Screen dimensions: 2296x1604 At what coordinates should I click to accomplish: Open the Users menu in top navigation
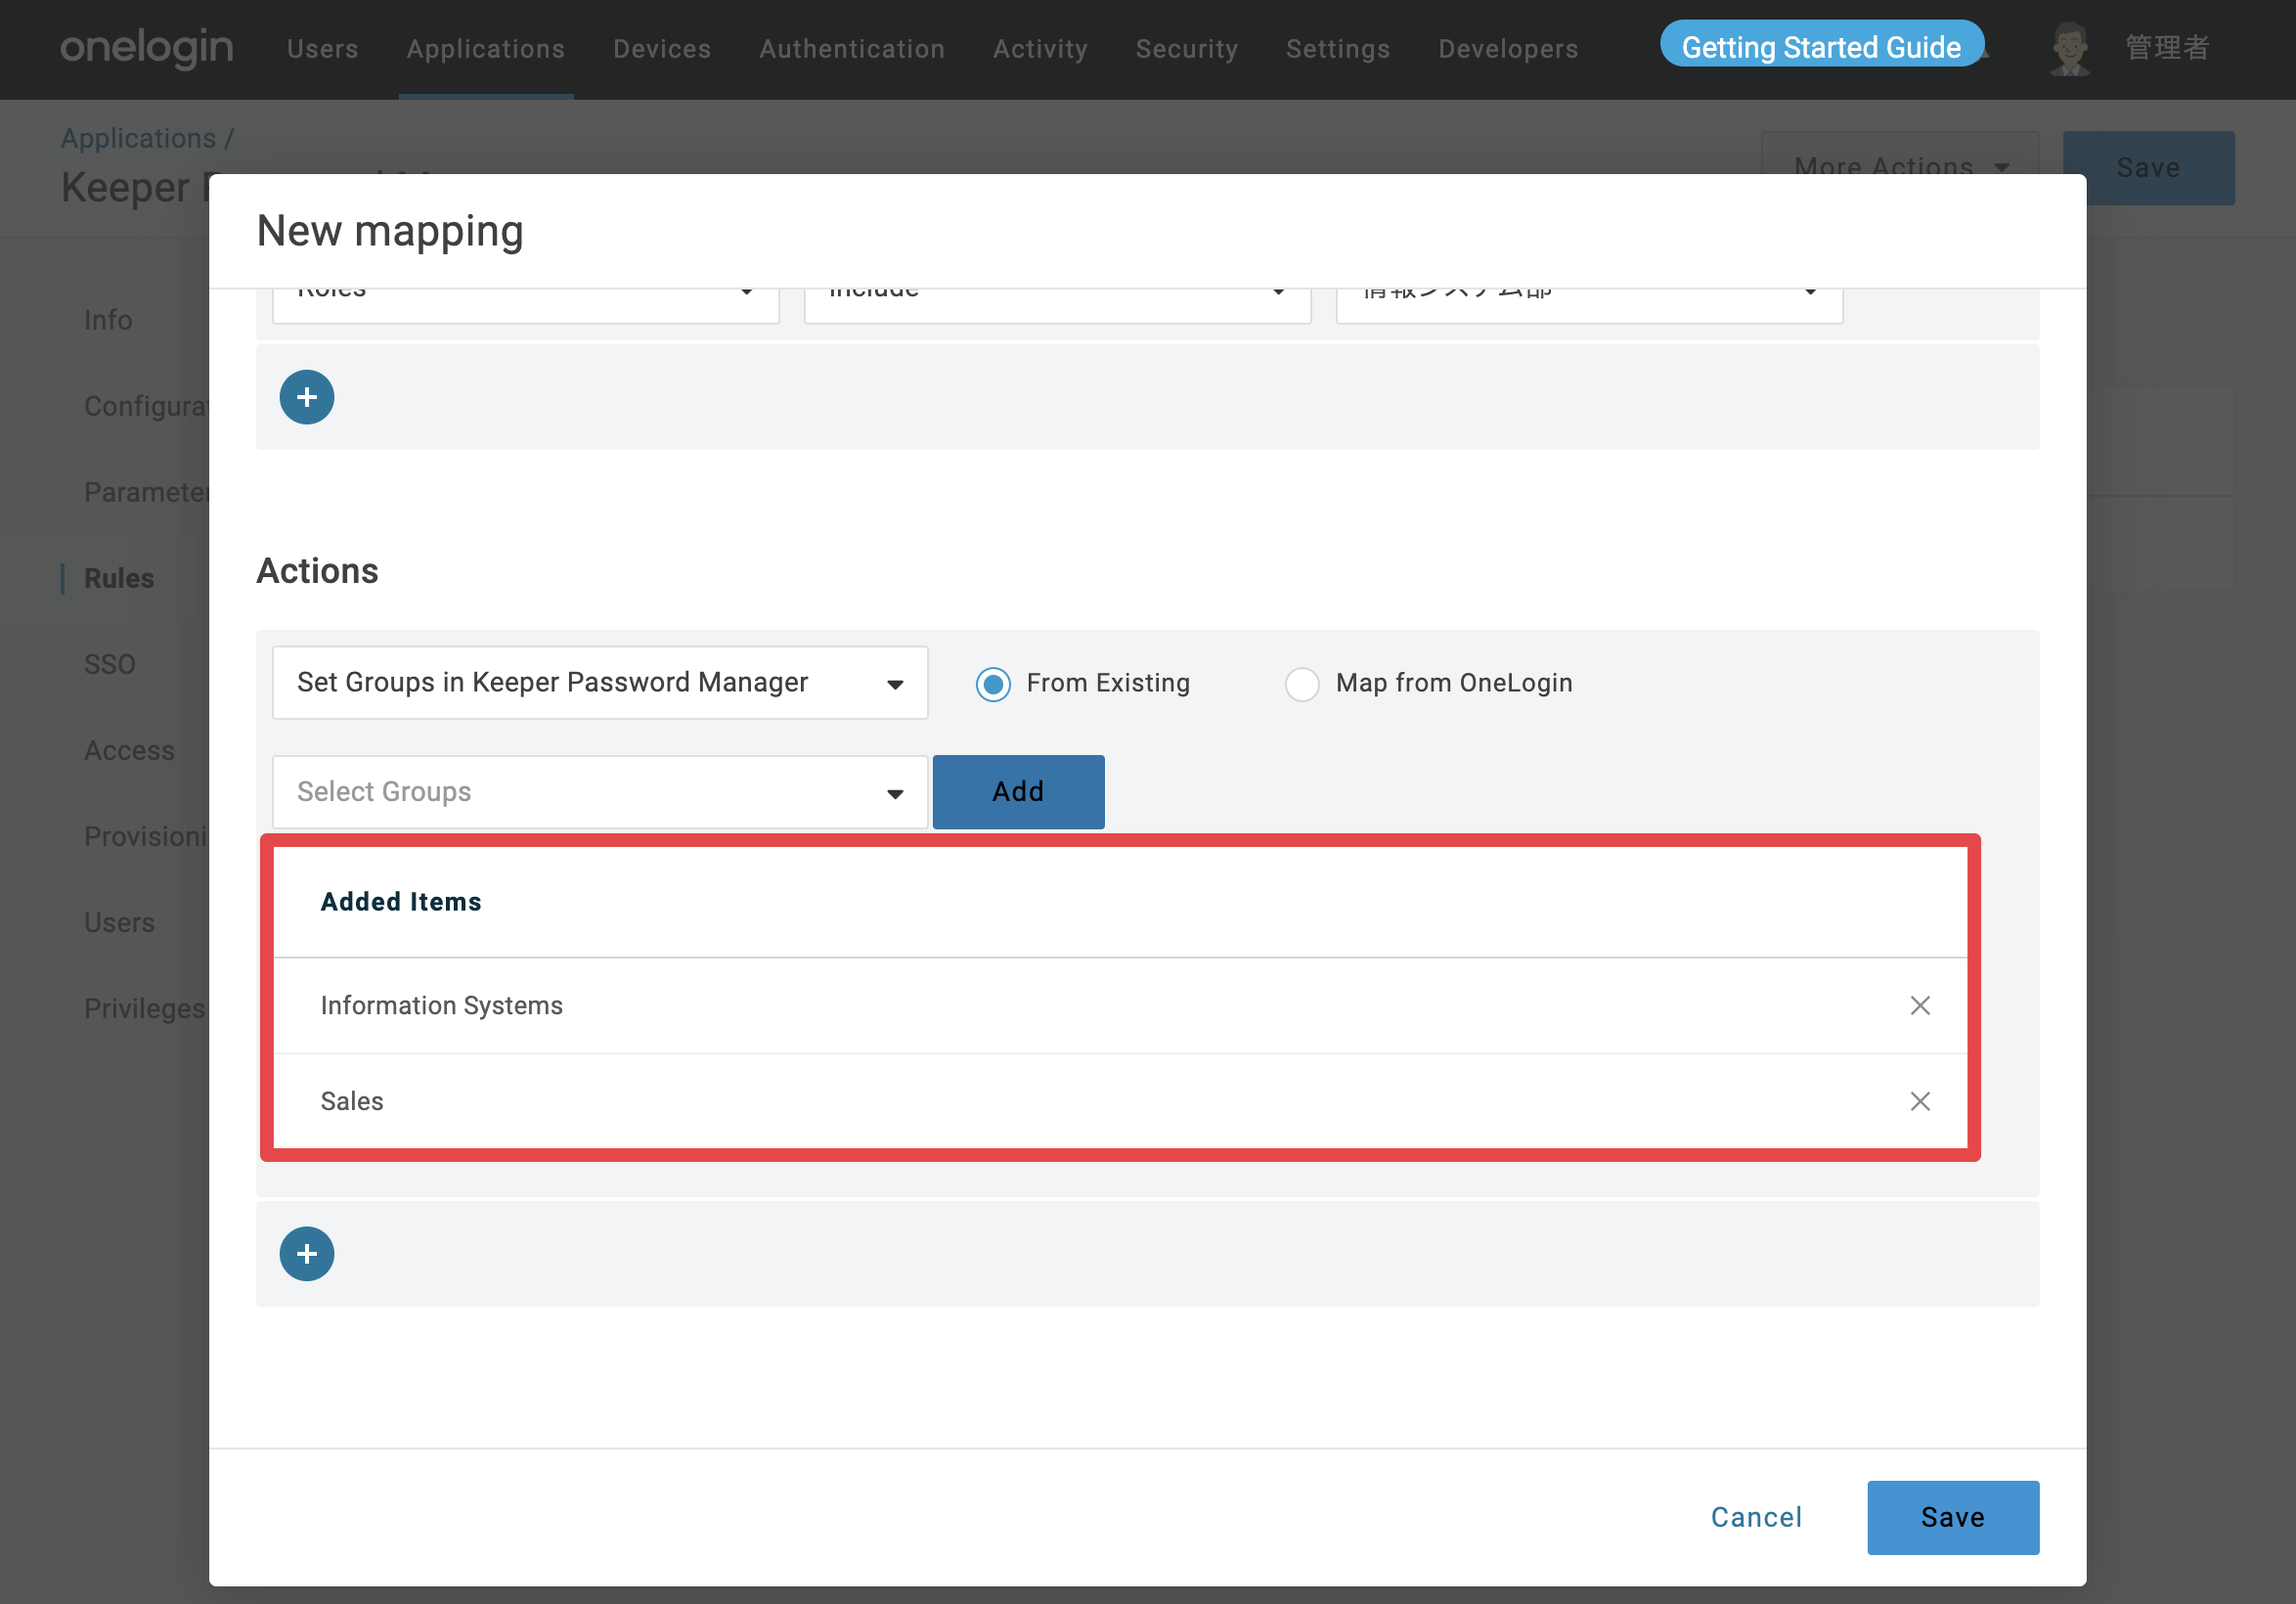click(322, 49)
